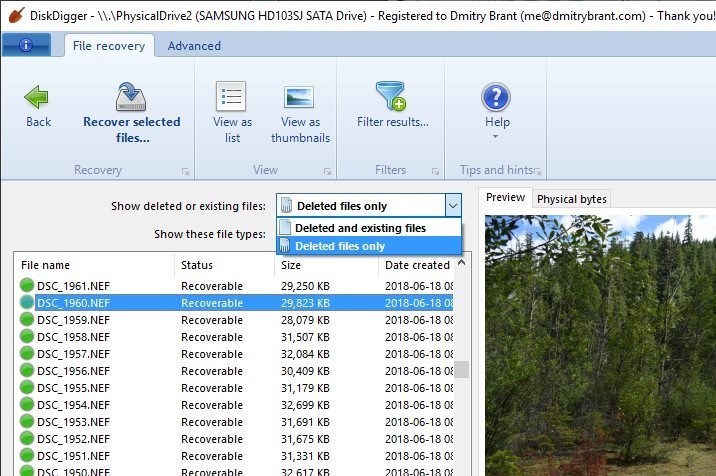The width and height of the screenshot is (716, 476).
Task: Click green status icon for DSC_1951.NEF
Action: click(x=27, y=455)
